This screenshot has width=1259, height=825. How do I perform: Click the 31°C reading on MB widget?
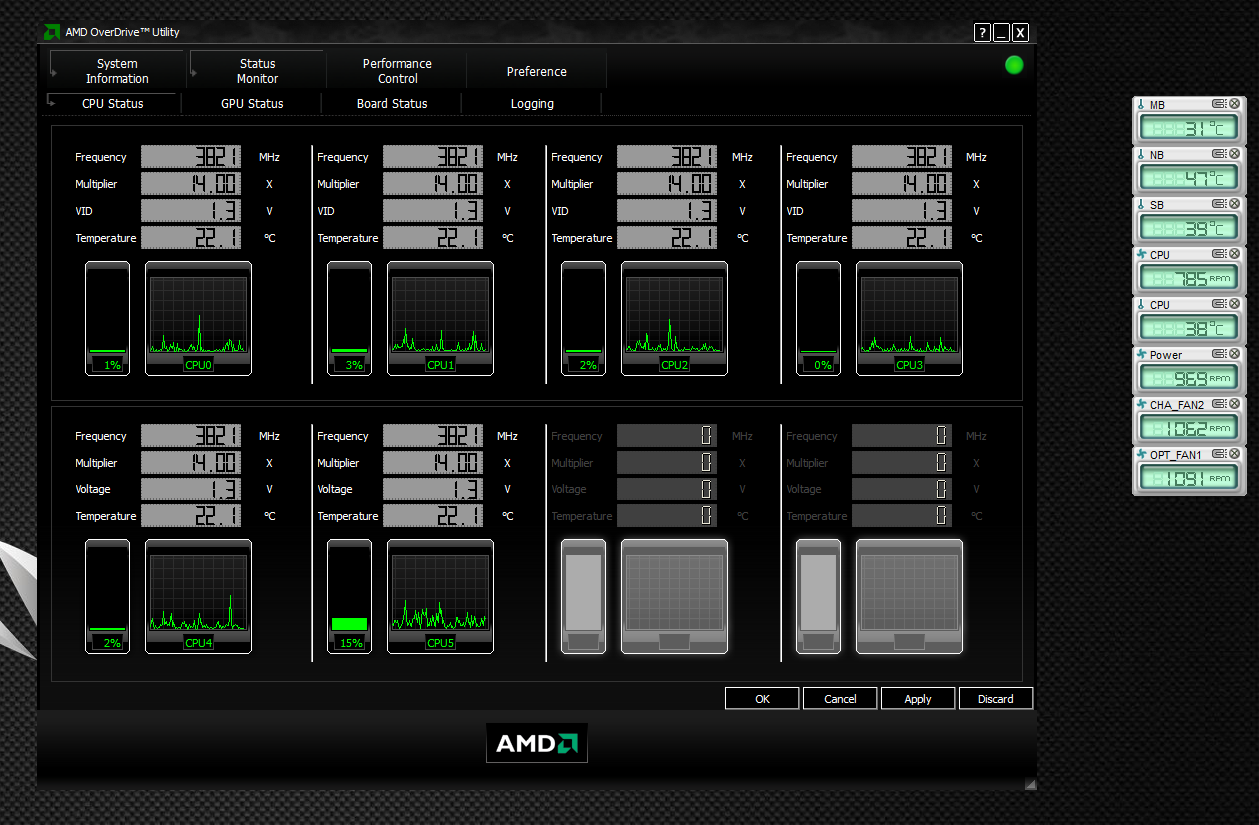tap(1189, 129)
